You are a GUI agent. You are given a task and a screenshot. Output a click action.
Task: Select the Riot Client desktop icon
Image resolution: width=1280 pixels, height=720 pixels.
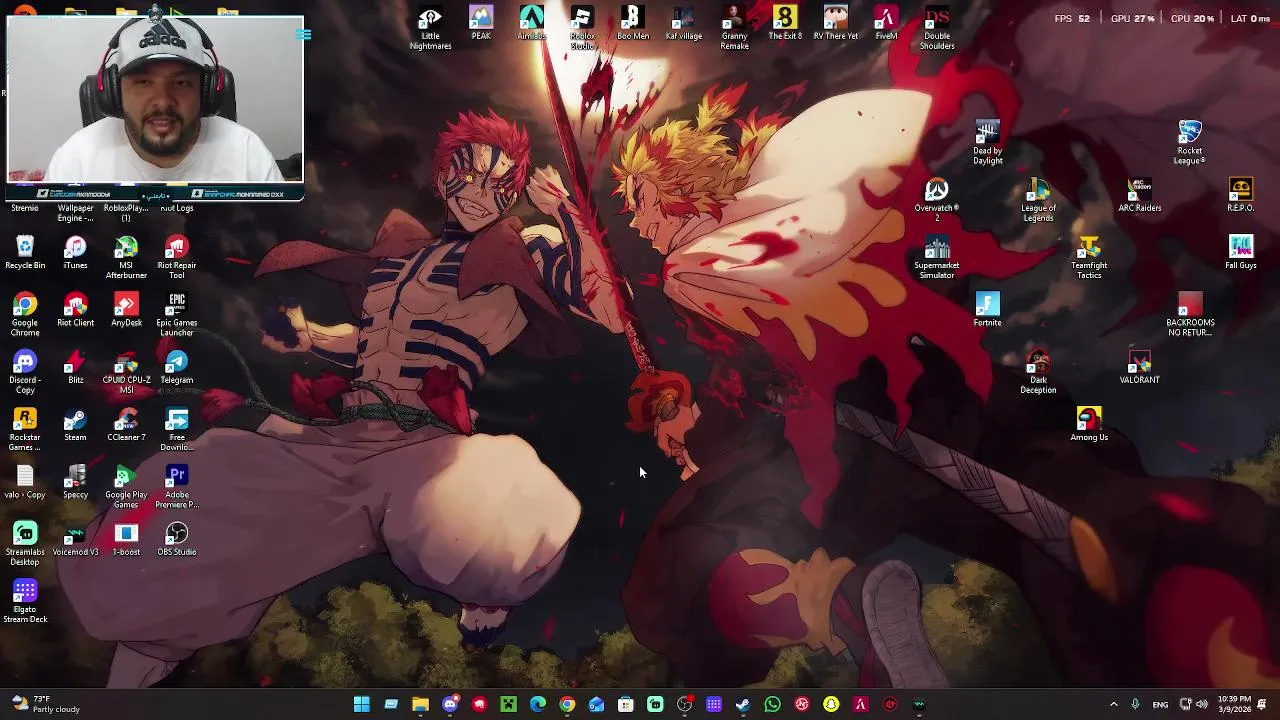point(75,310)
